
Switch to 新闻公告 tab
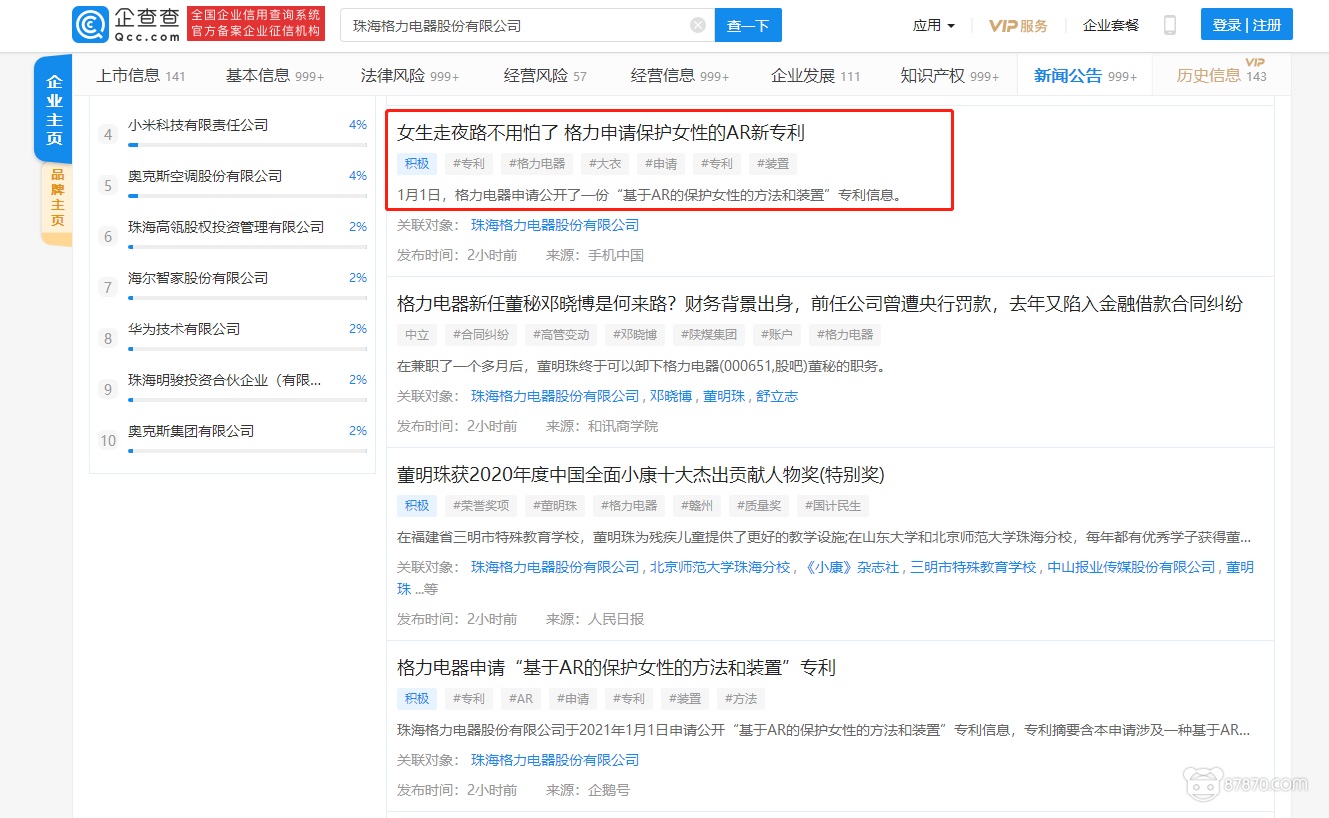point(1085,75)
